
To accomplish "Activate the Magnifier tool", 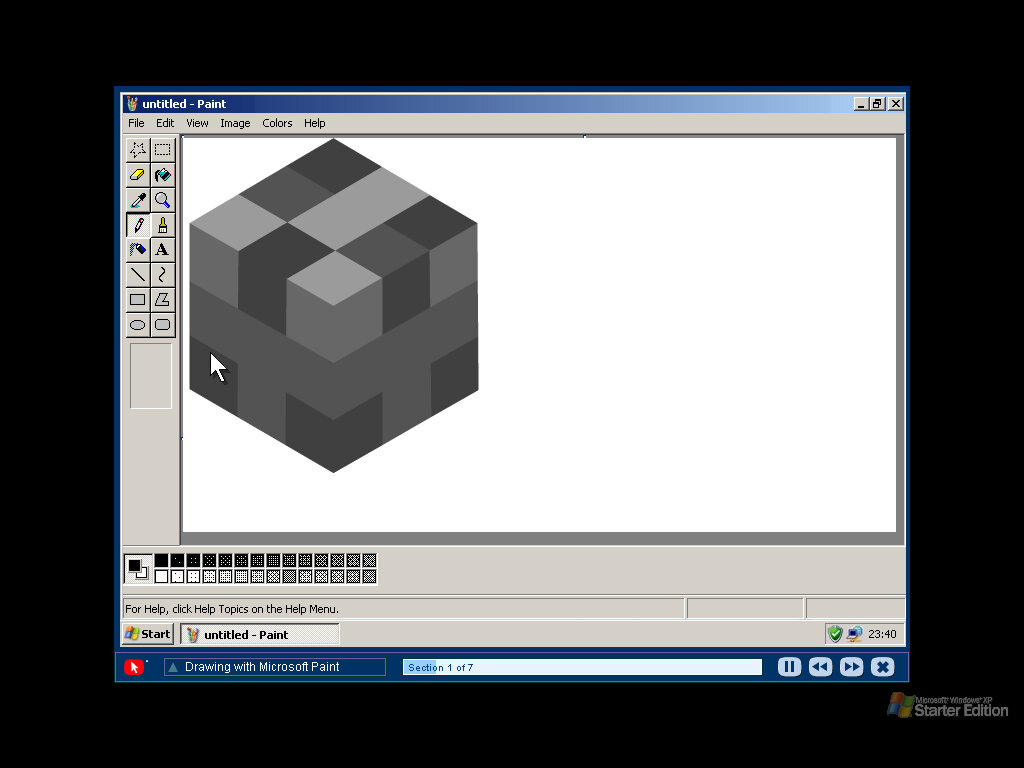I will pyautogui.click(x=162, y=200).
